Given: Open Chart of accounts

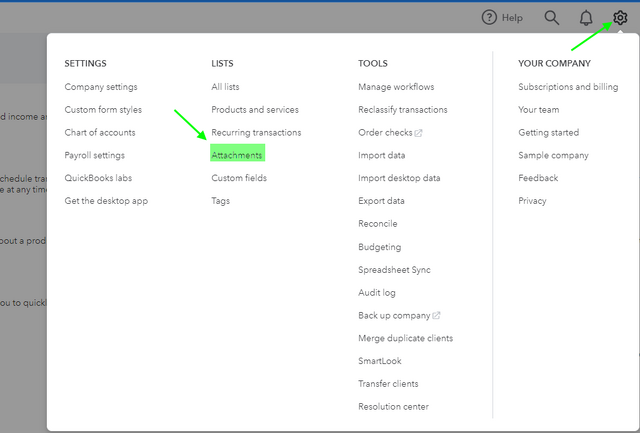Looking at the screenshot, I should (x=100, y=132).
